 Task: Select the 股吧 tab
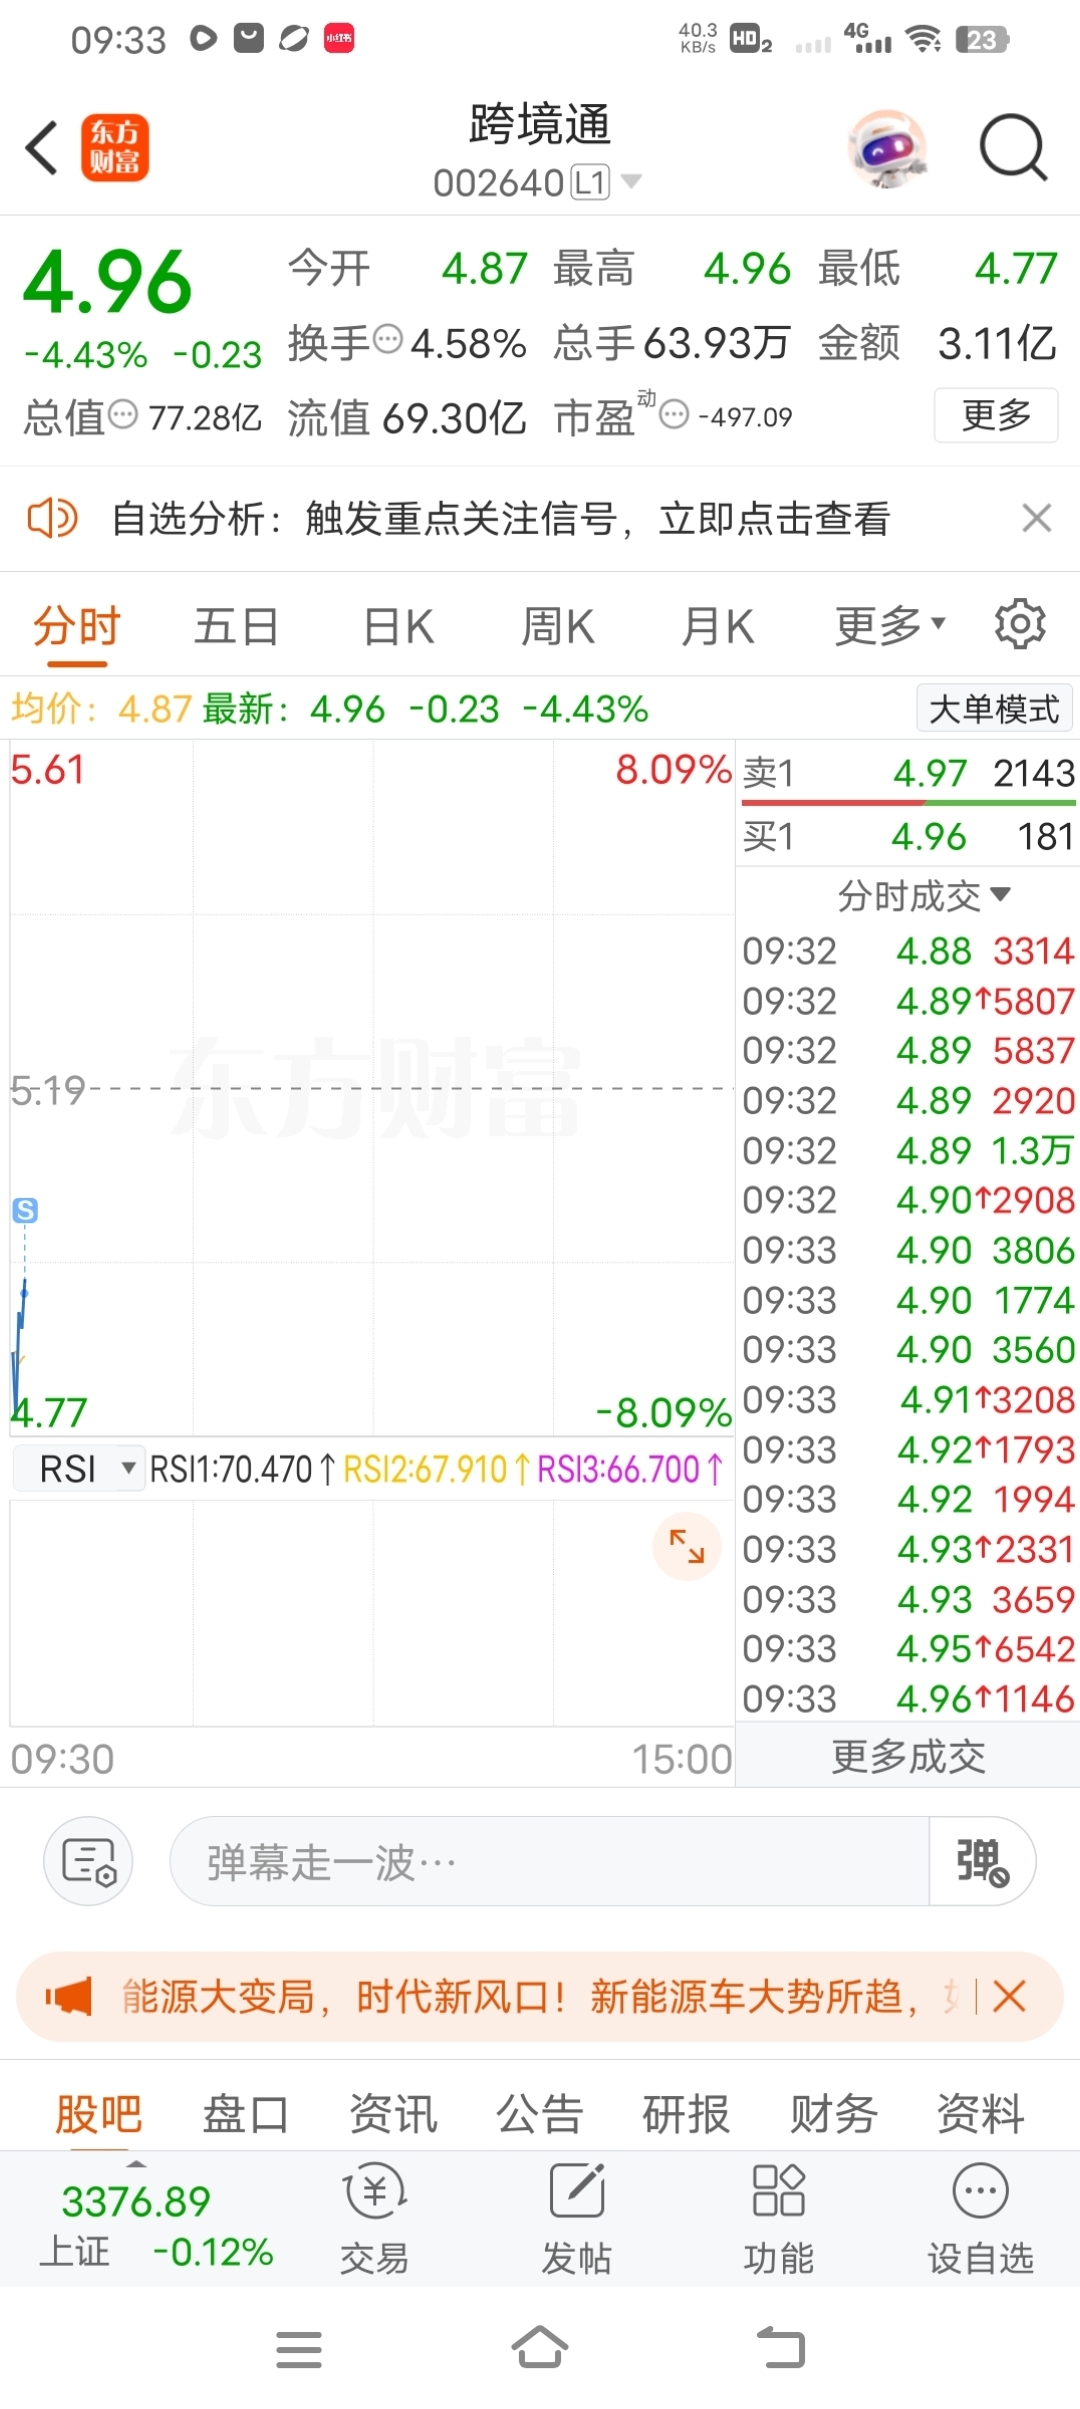98,2114
